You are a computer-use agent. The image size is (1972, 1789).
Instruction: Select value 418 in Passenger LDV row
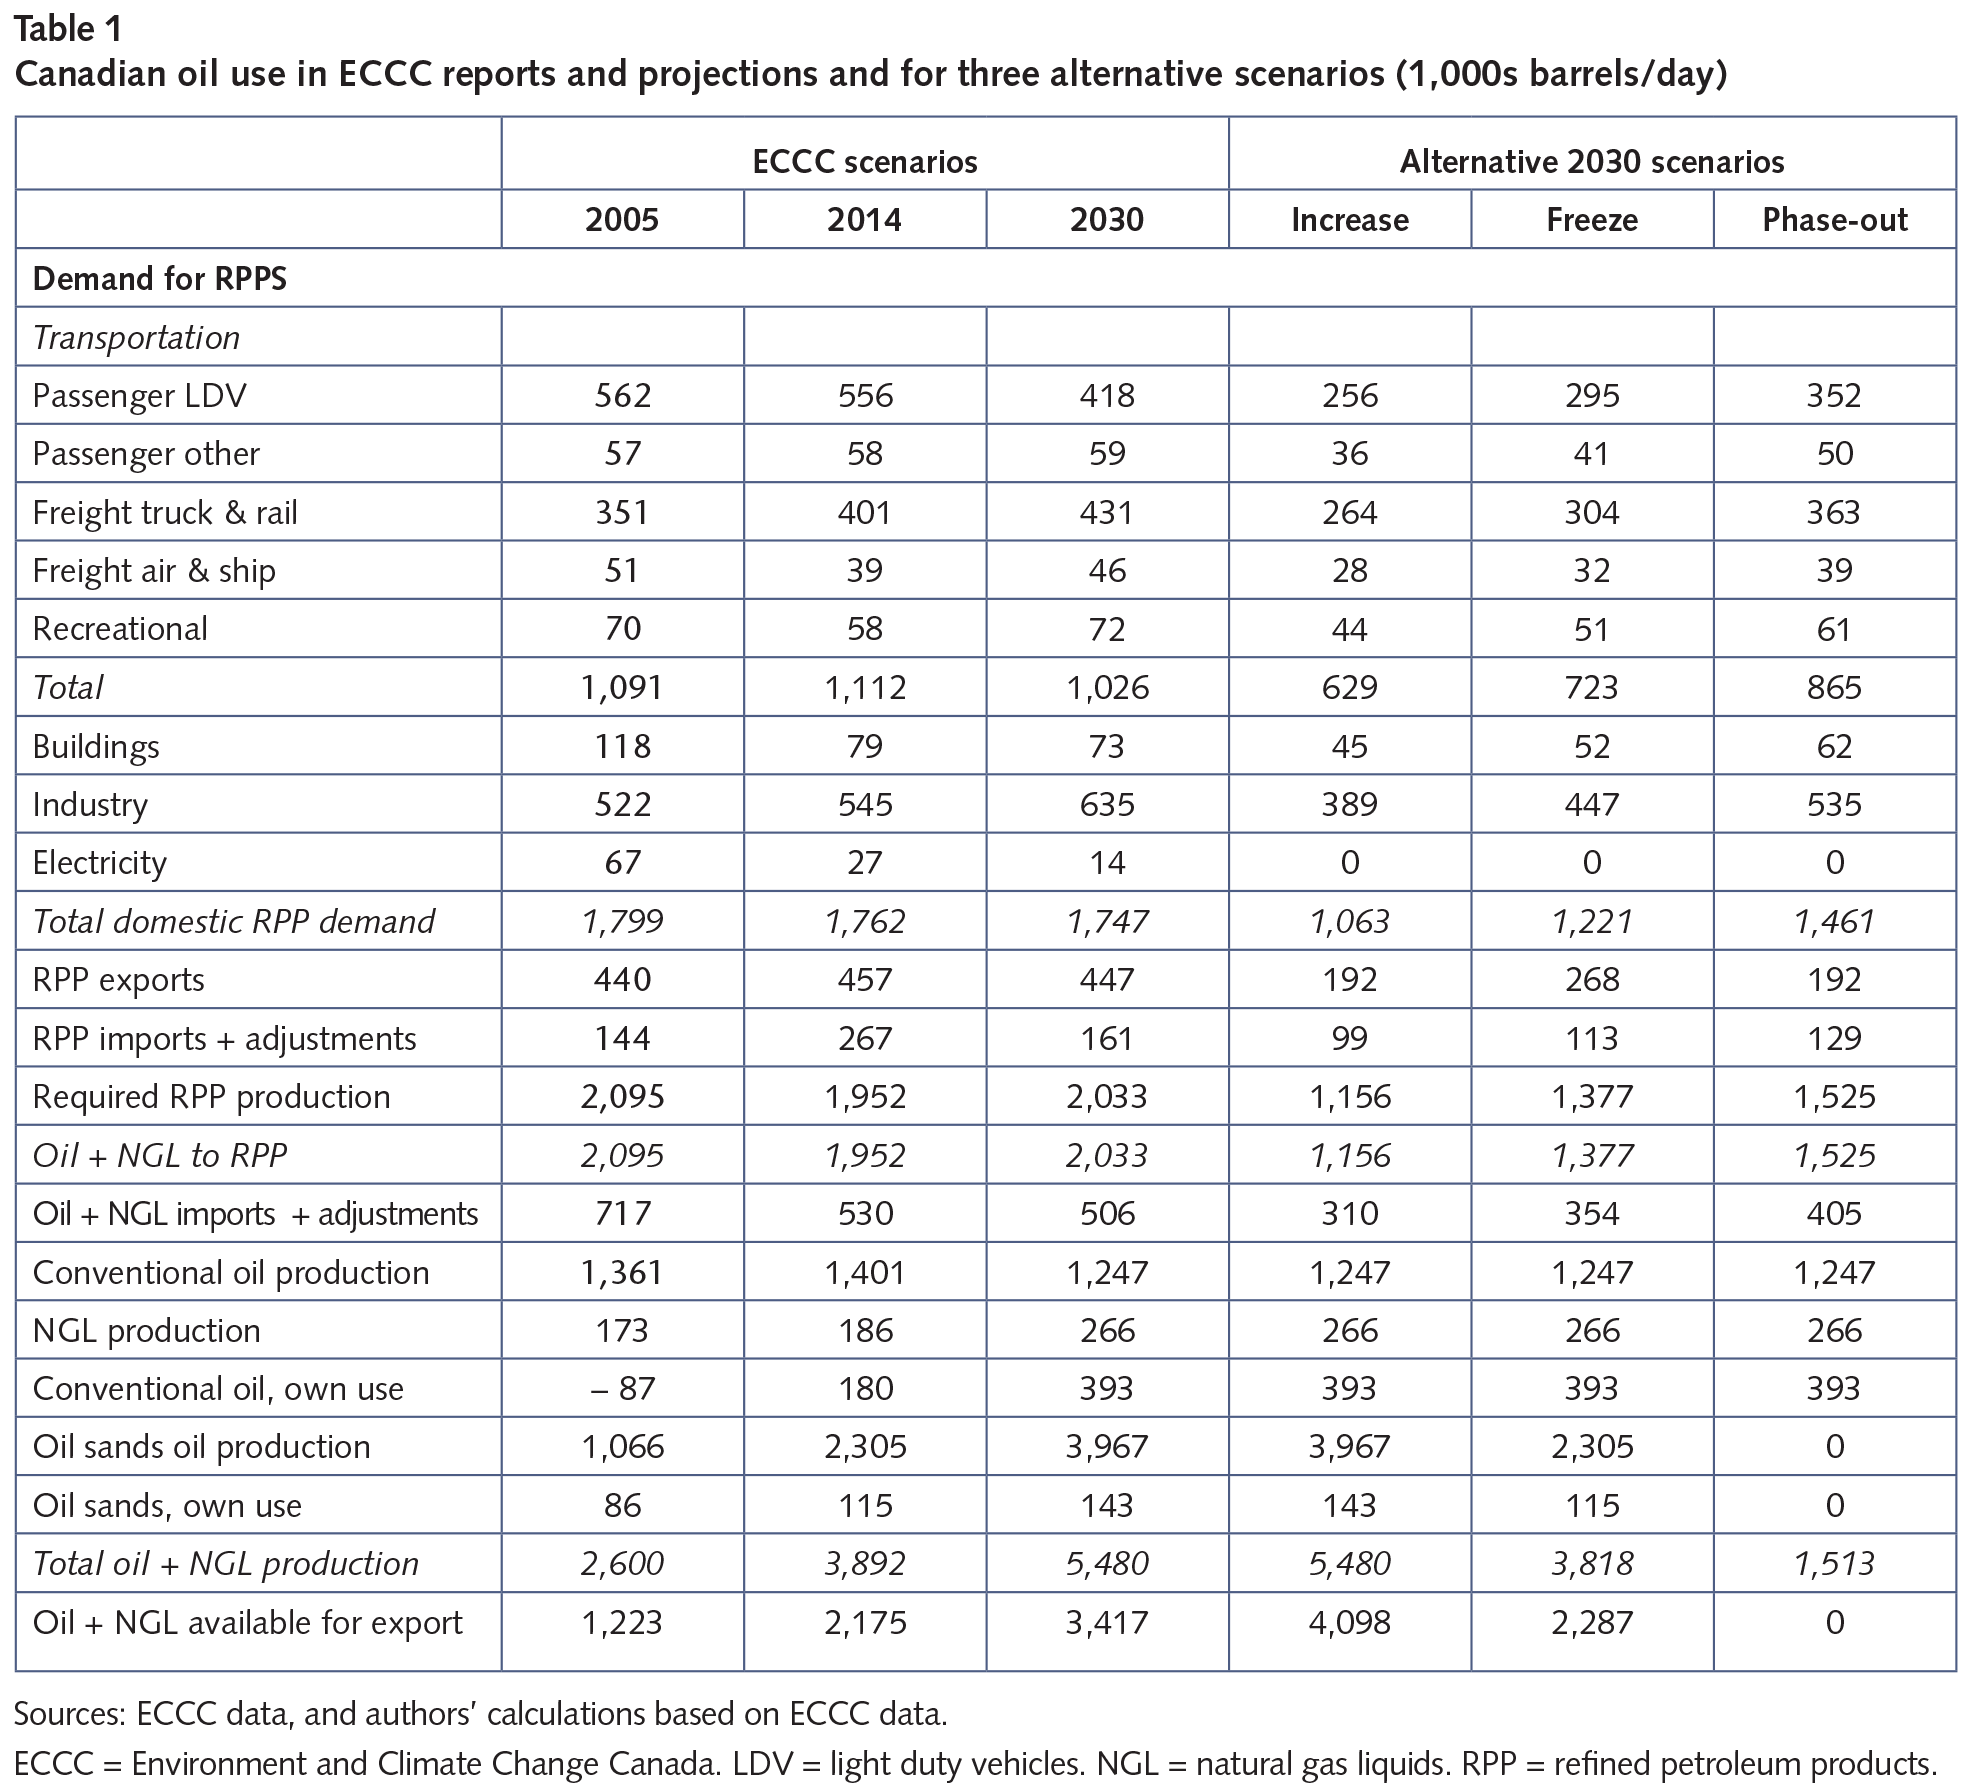pos(1107,395)
